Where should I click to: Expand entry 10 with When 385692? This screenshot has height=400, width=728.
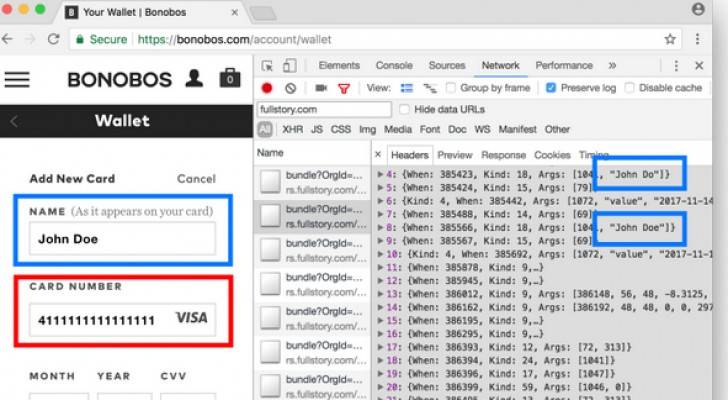click(380, 254)
